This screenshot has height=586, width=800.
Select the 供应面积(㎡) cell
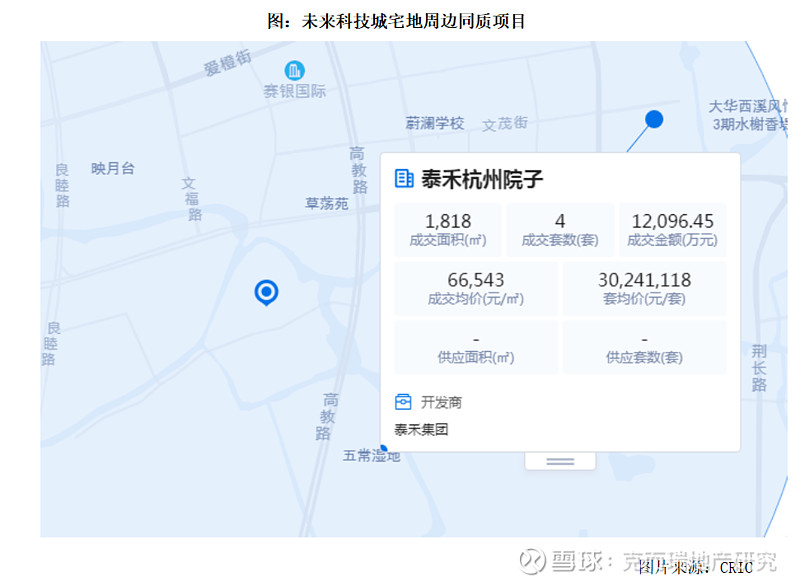(476, 347)
